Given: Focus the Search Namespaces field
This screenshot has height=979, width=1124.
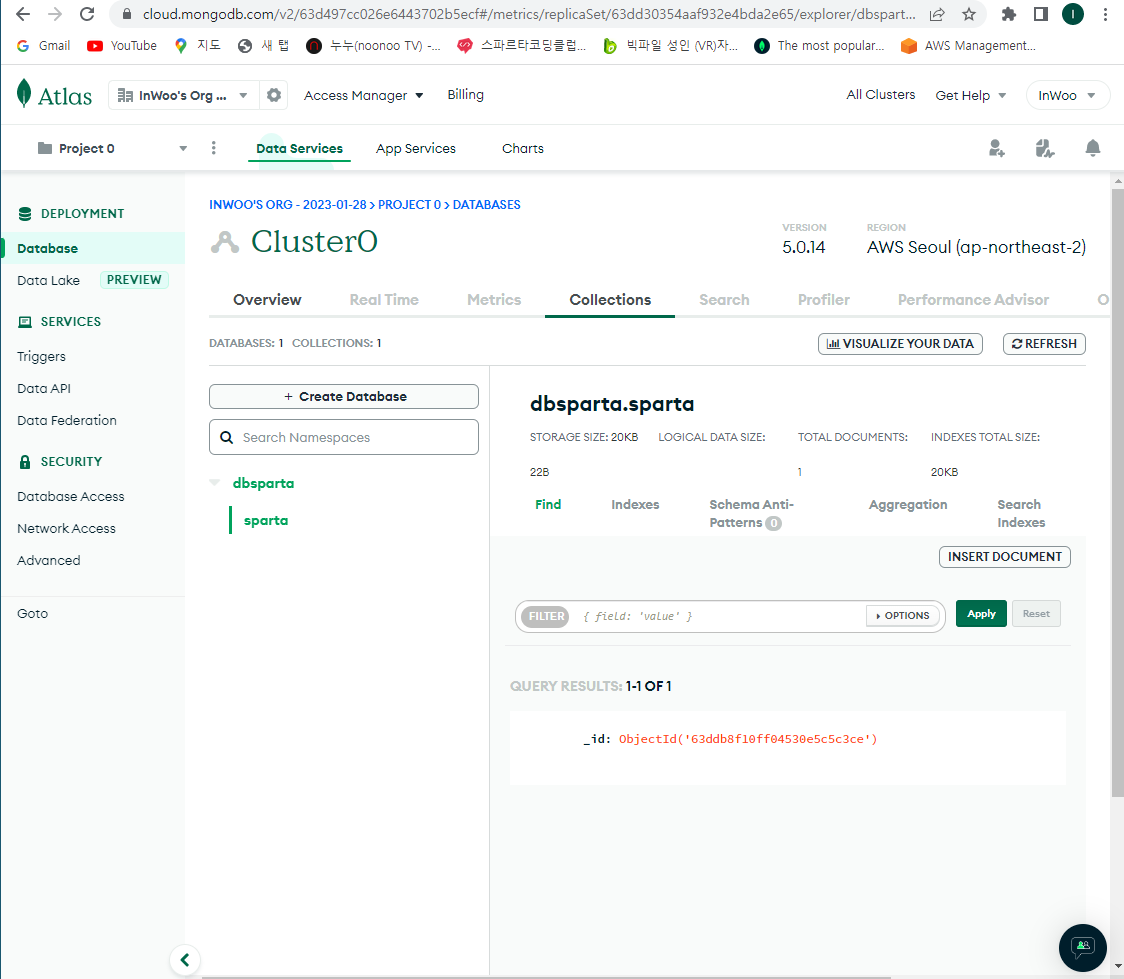Looking at the screenshot, I should [344, 437].
